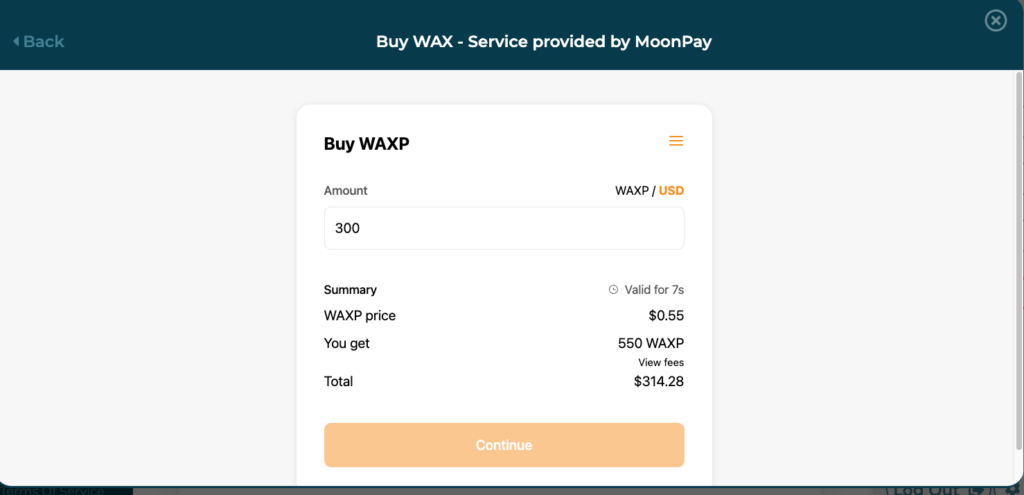The image size is (1024, 495).
Task: Open the View fees link
Action: pos(661,362)
